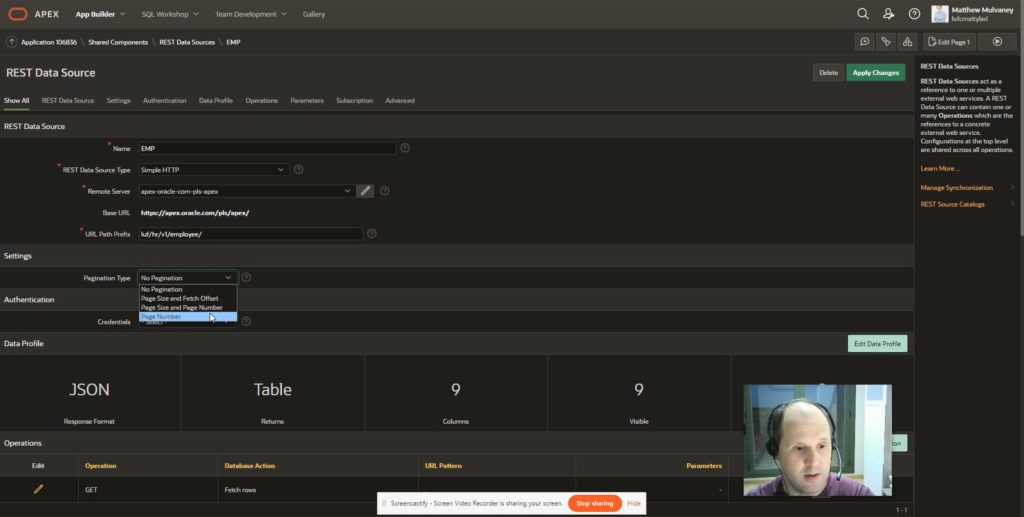The image size is (1024, 517).
Task: Click into the URL Path Prefix field
Action: click(x=250, y=234)
